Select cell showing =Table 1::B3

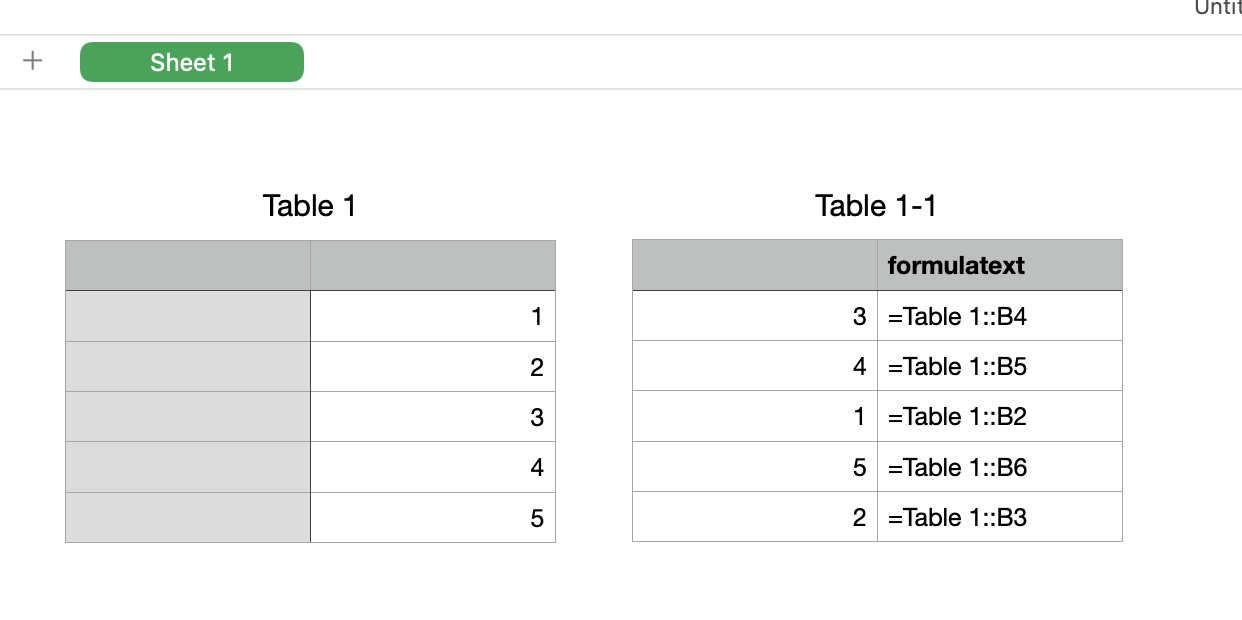click(x=999, y=517)
